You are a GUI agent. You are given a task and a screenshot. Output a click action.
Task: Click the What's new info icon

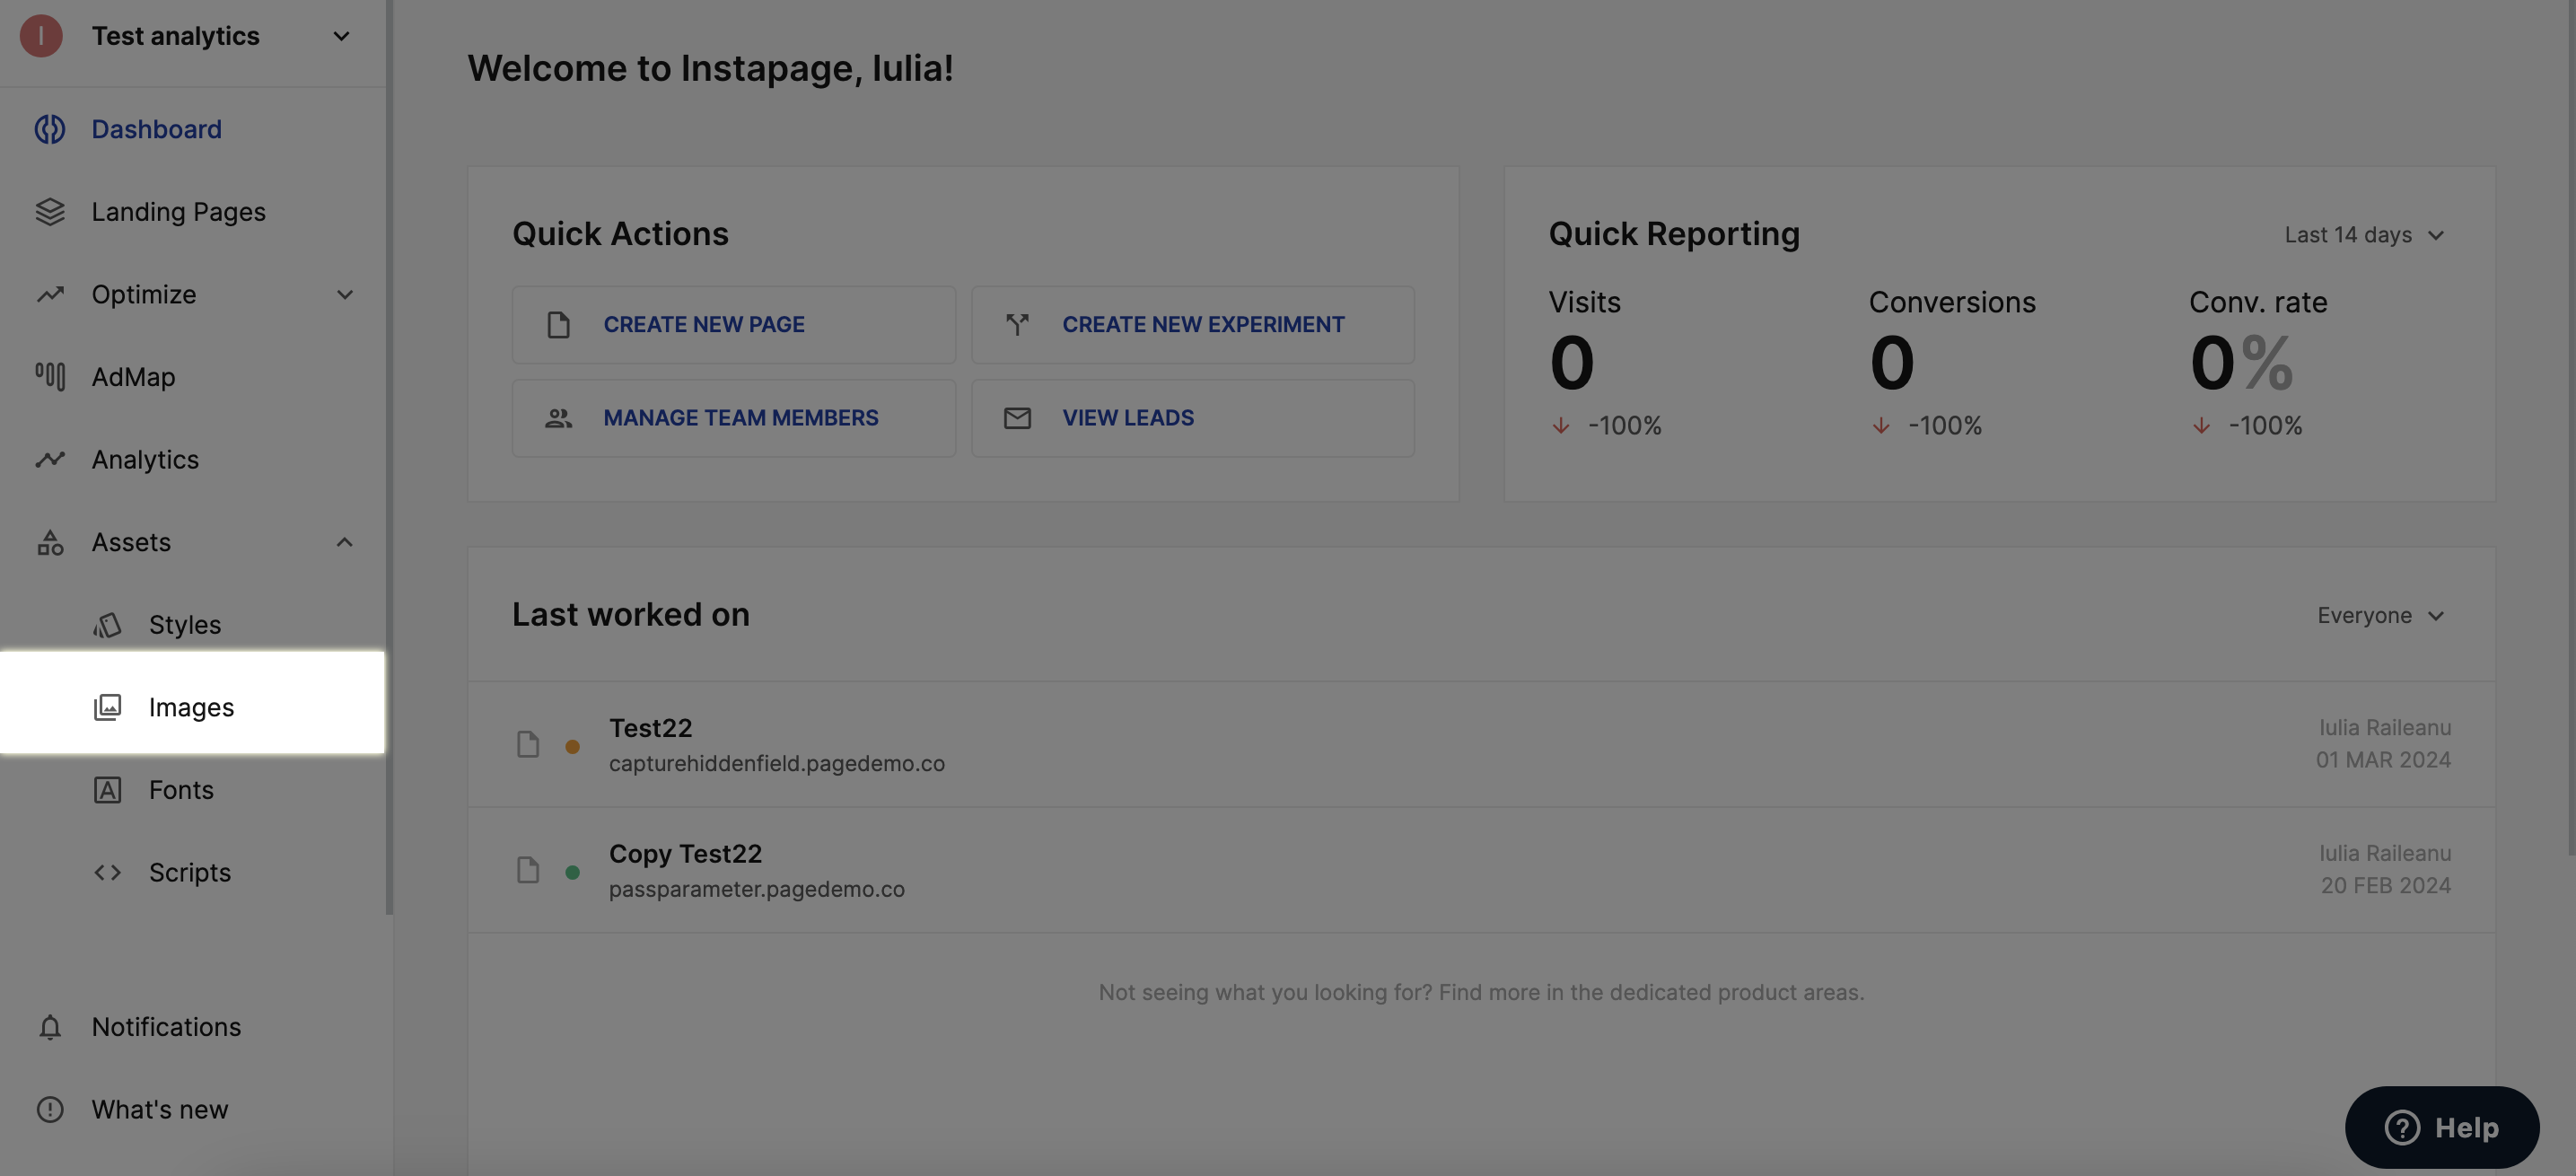click(x=50, y=1109)
